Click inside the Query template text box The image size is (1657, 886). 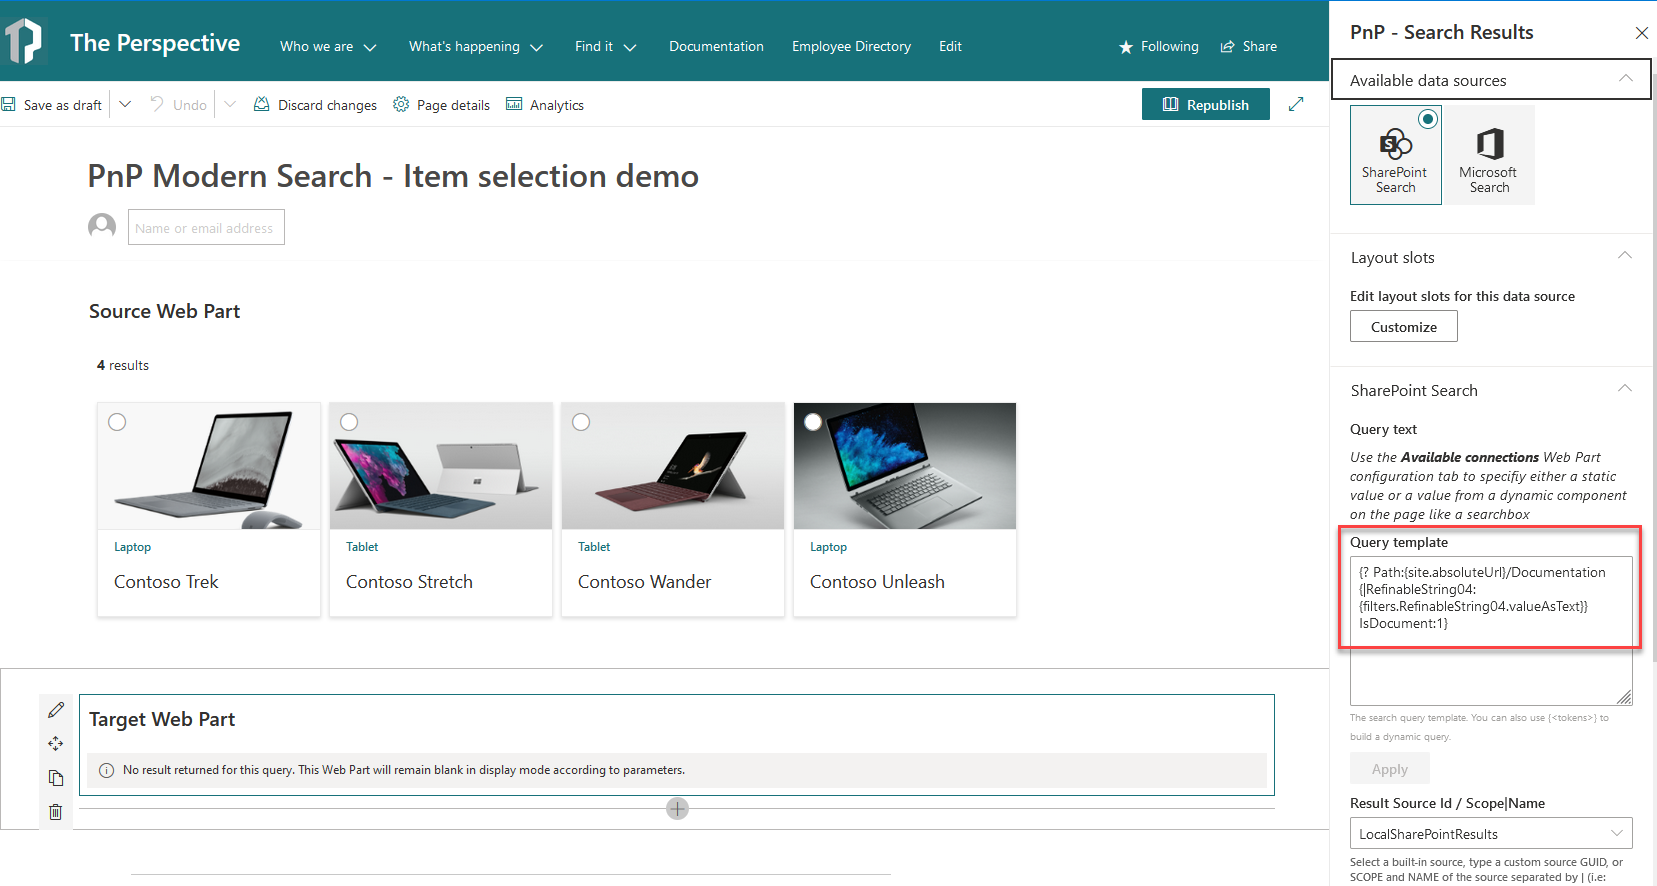pos(1491,631)
